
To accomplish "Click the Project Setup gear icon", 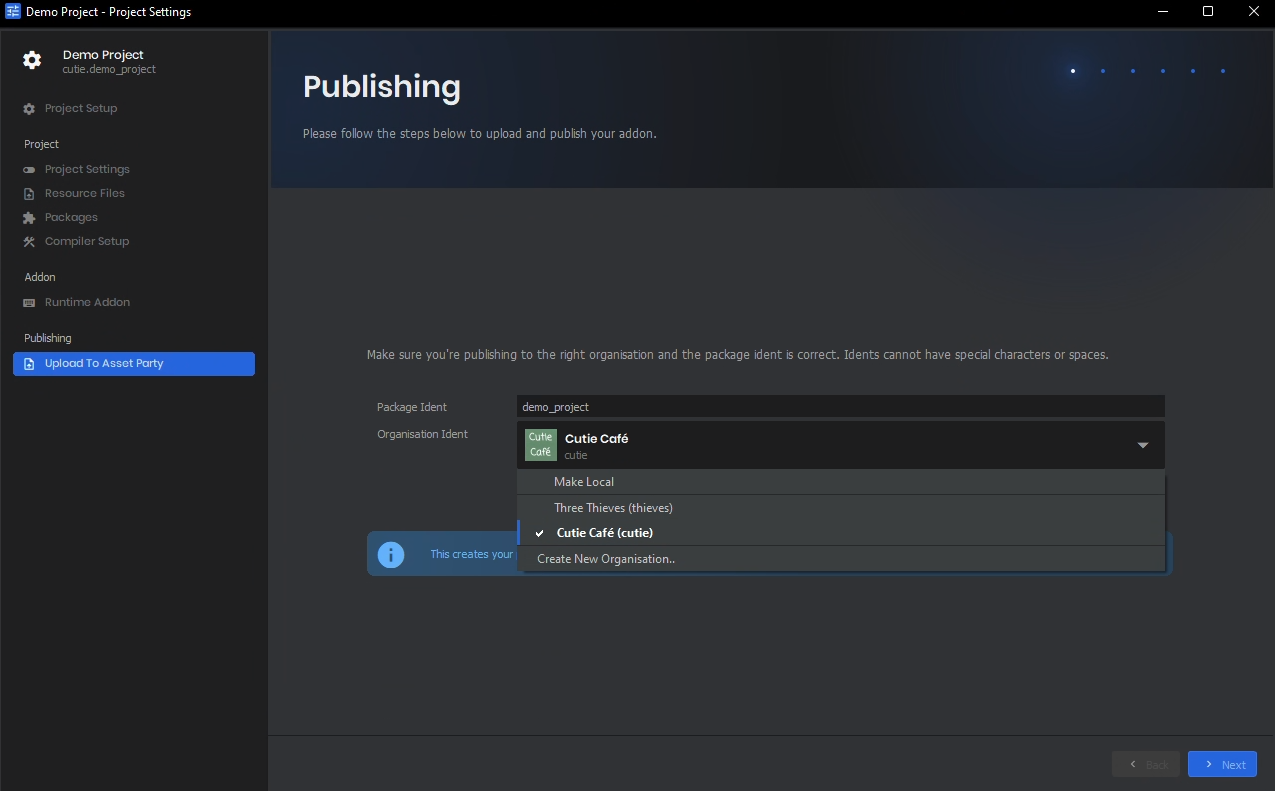I will click(29, 109).
